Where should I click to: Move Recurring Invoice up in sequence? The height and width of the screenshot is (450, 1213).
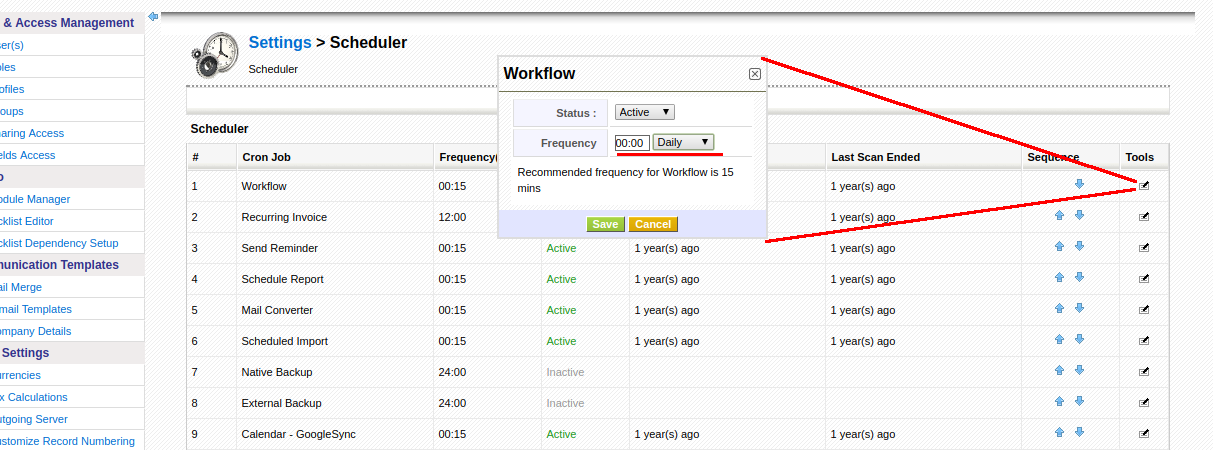coord(1059,216)
